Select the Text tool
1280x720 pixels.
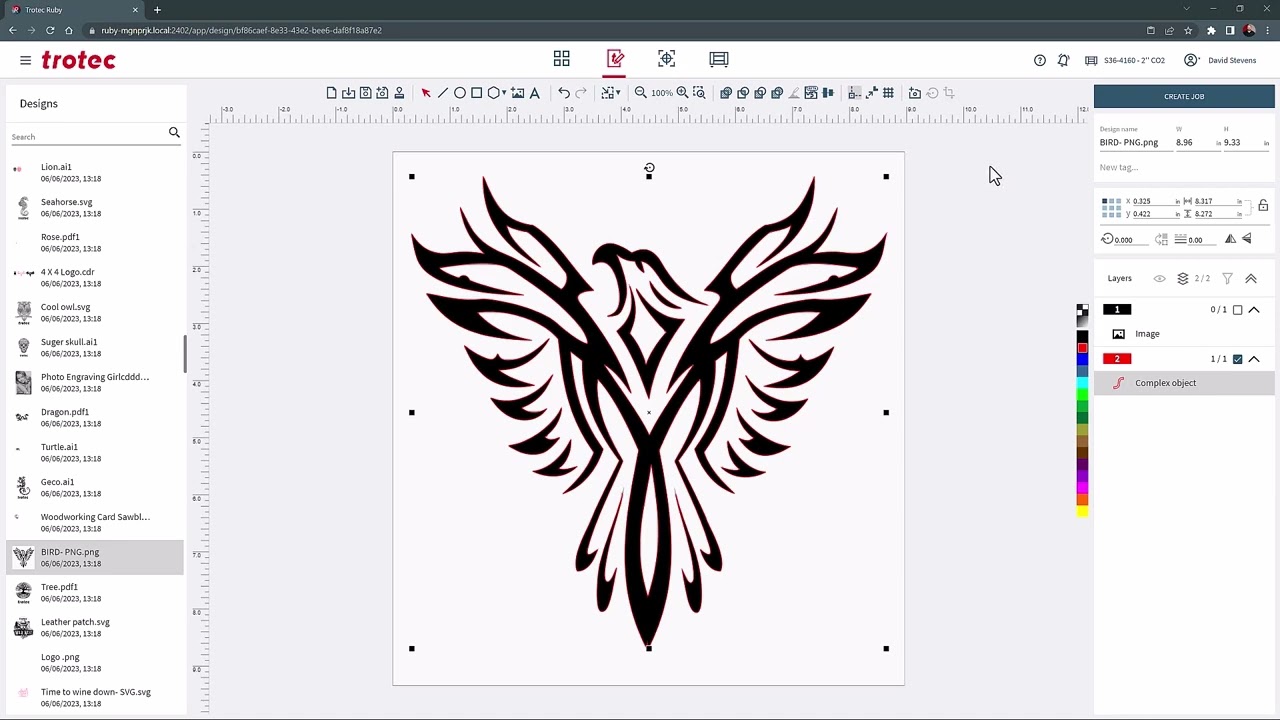pos(535,93)
